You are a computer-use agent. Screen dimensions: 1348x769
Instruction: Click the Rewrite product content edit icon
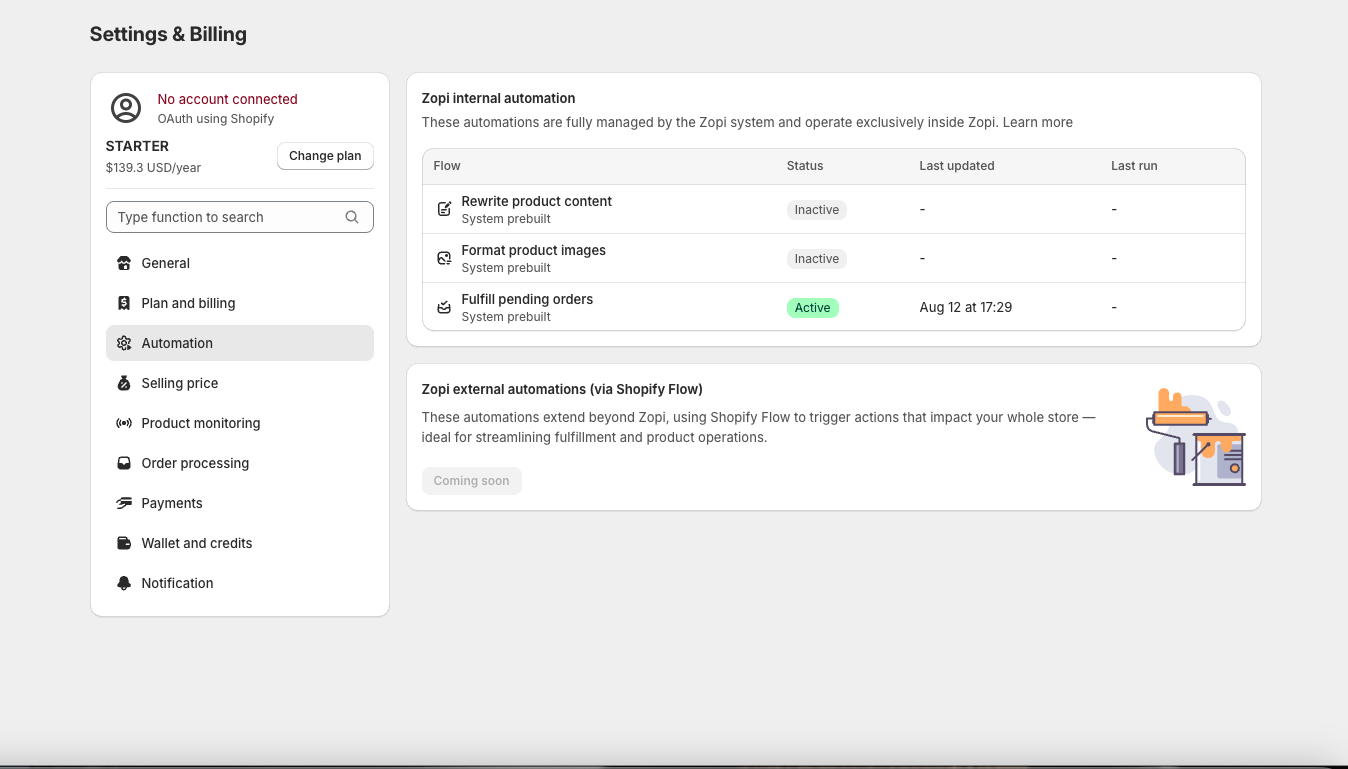coord(445,209)
